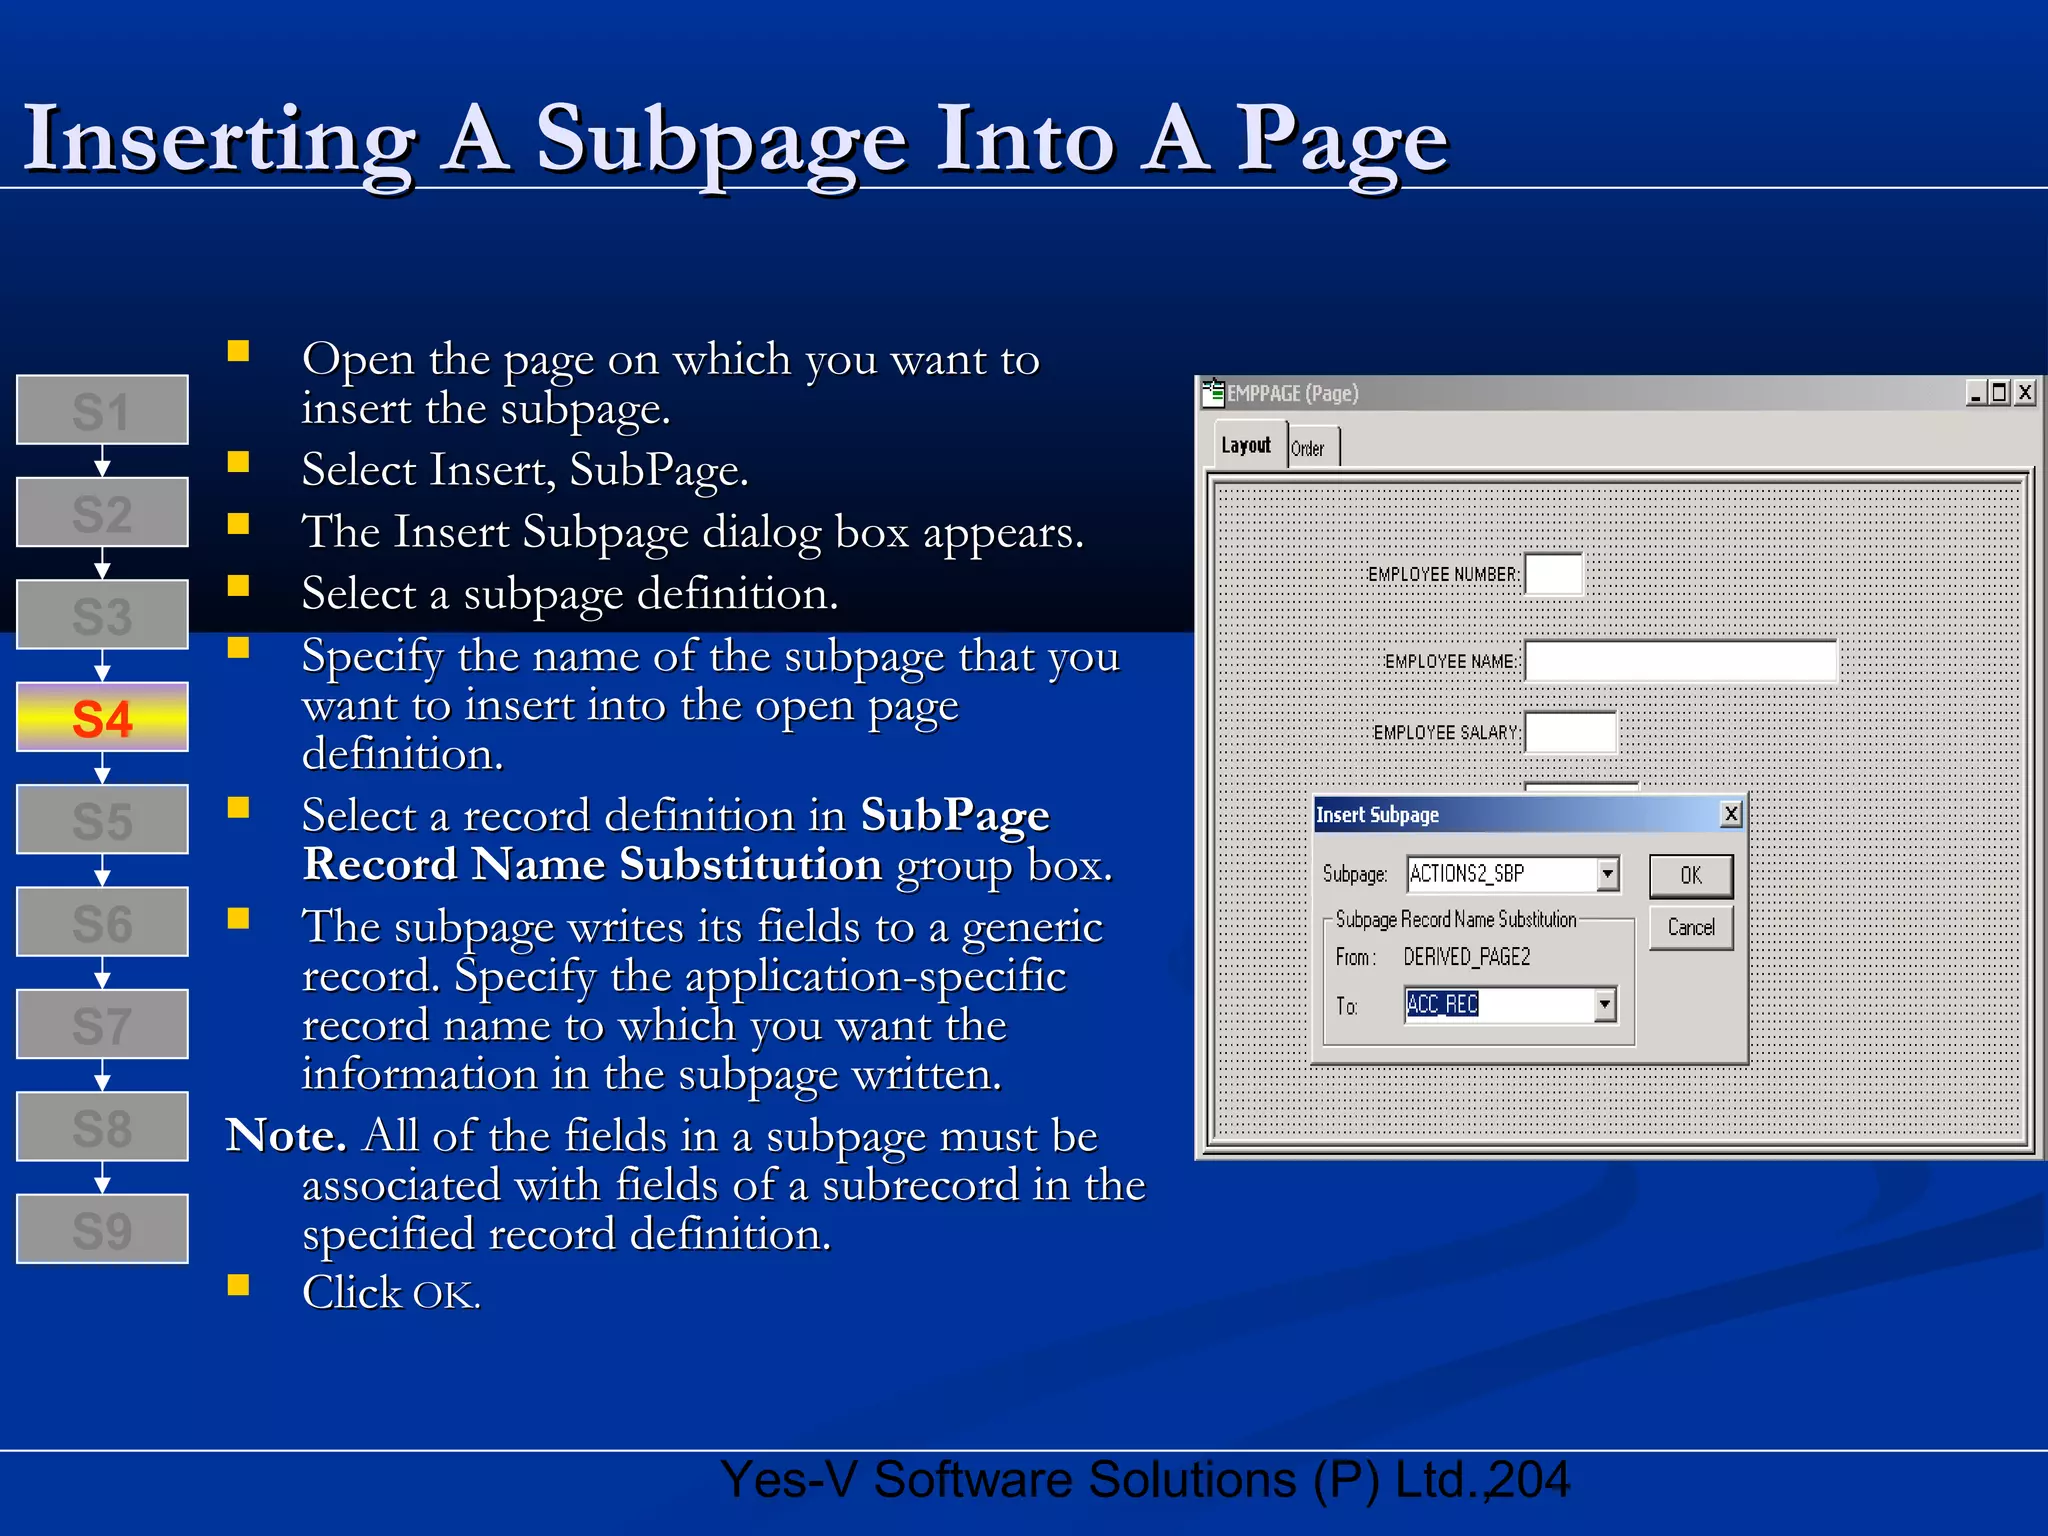Click 'Select Insert, SubPage.' bullet text
This screenshot has width=2048, height=1536.
coord(525,470)
